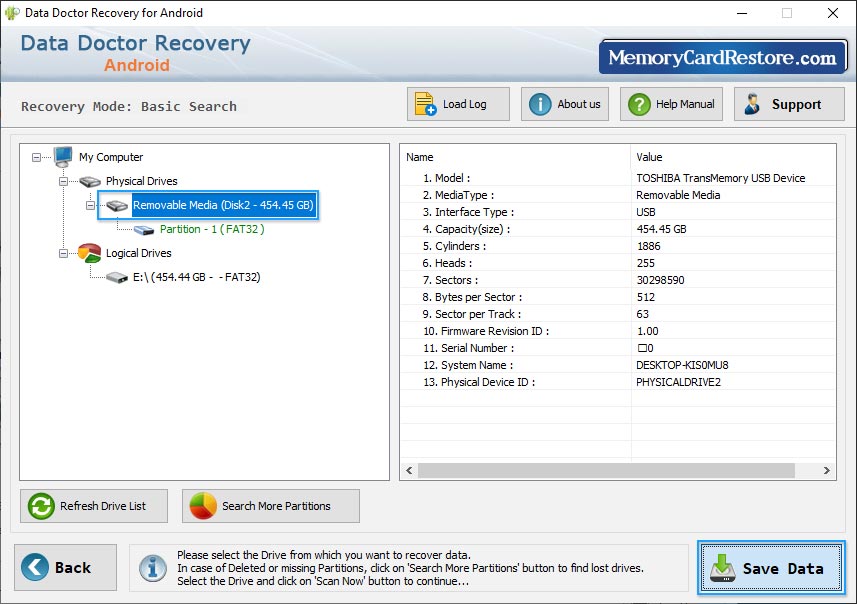Click the '4. Capacity(size) :' row
857x604 pixels.
618,229
